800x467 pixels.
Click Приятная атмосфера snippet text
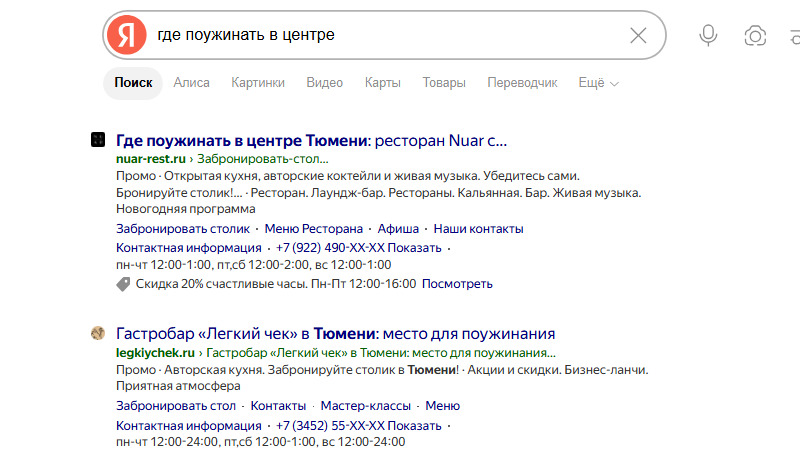point(178,386)
